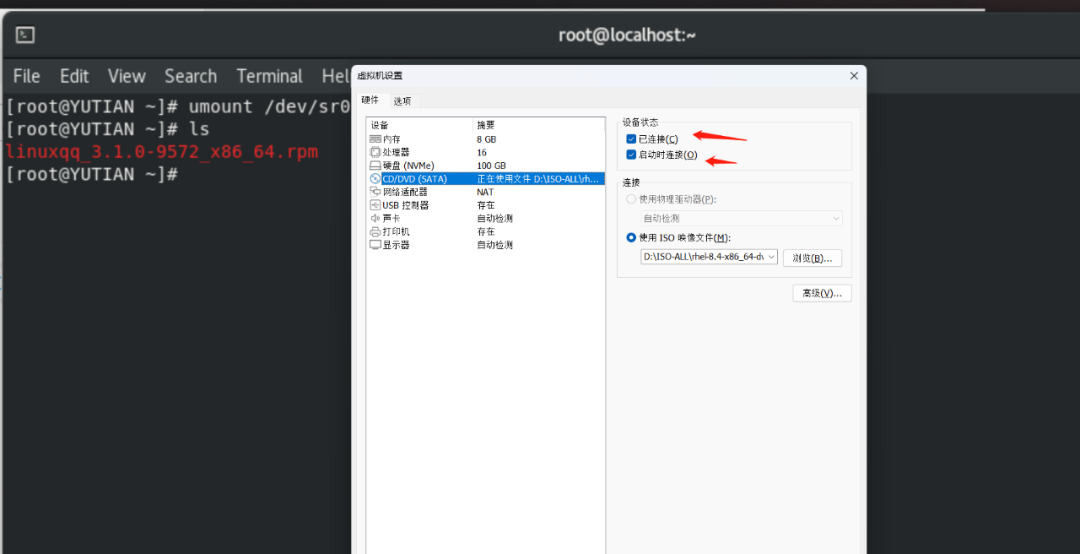Image resolution: width=1080 pixels, height=554 pixels.
Task: Click the processor summary value 16
Action: [481, 152]
